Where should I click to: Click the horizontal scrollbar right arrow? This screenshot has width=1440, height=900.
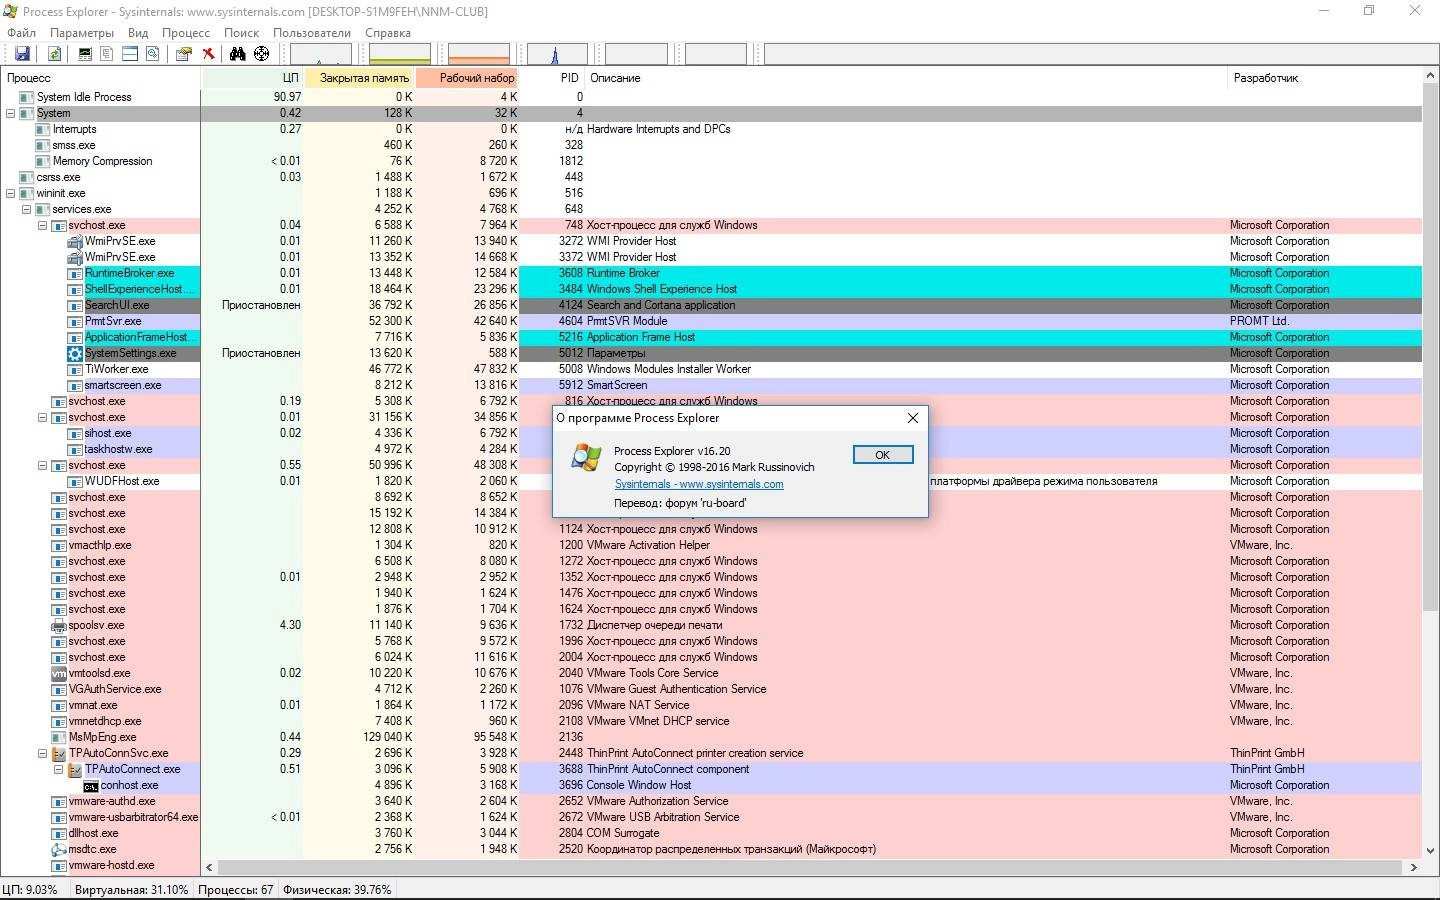point(1413,867)
